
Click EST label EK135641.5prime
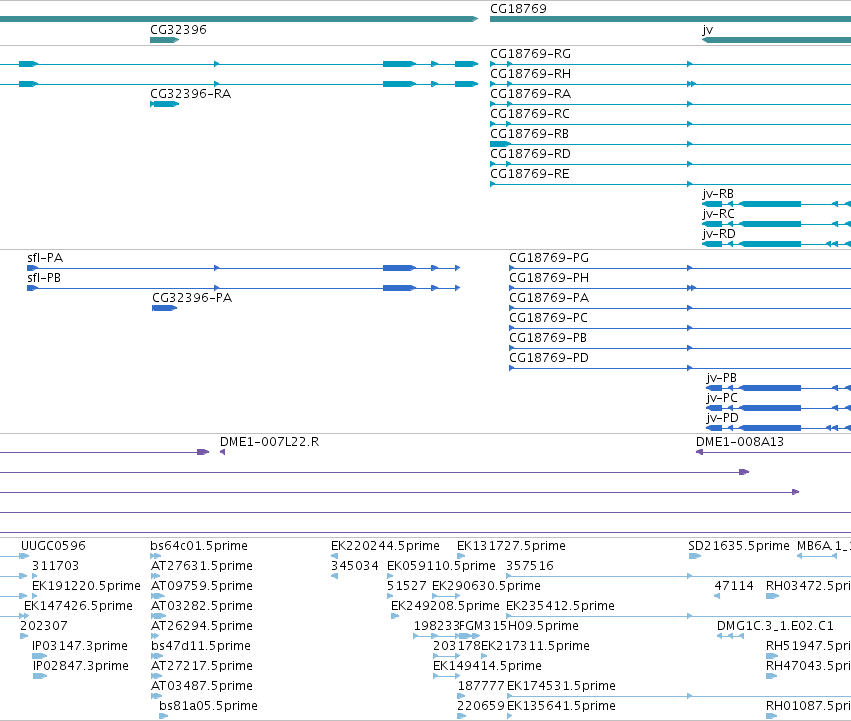coord(561,706)
